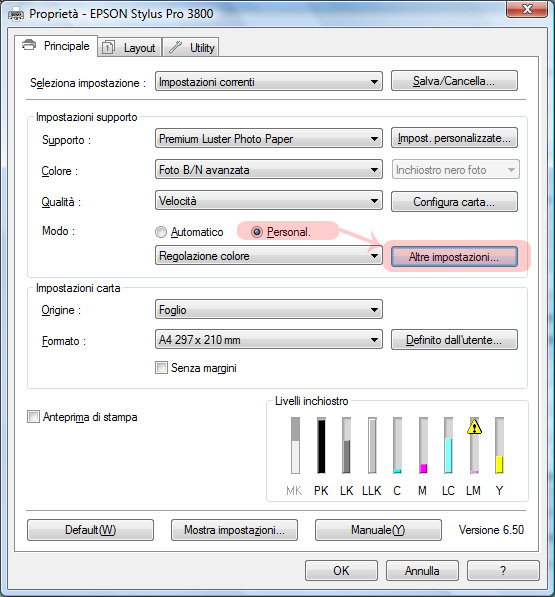
Task: Select the Personal. mode radio button
Action: click(257, 231)
